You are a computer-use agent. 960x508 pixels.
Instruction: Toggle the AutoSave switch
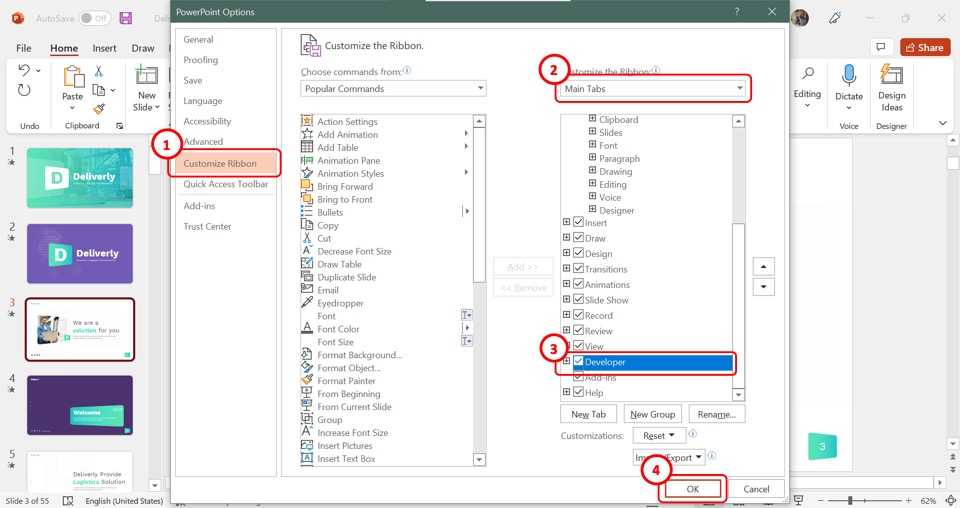pos(95,18)
